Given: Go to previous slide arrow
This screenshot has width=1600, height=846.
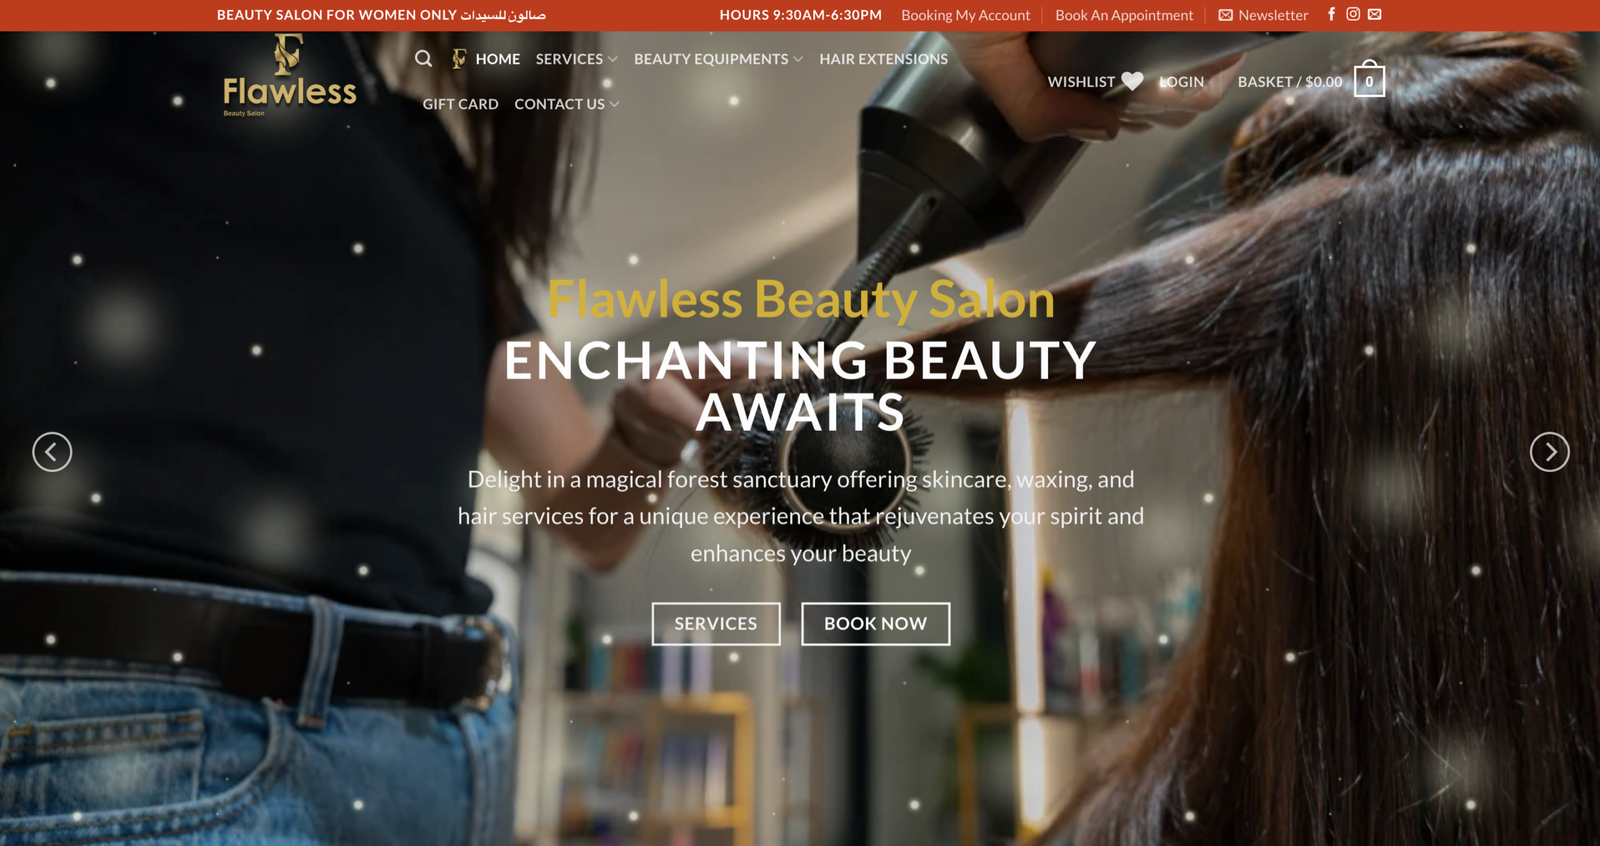Looking at the screenshot, I should click(x=52, y=452).
